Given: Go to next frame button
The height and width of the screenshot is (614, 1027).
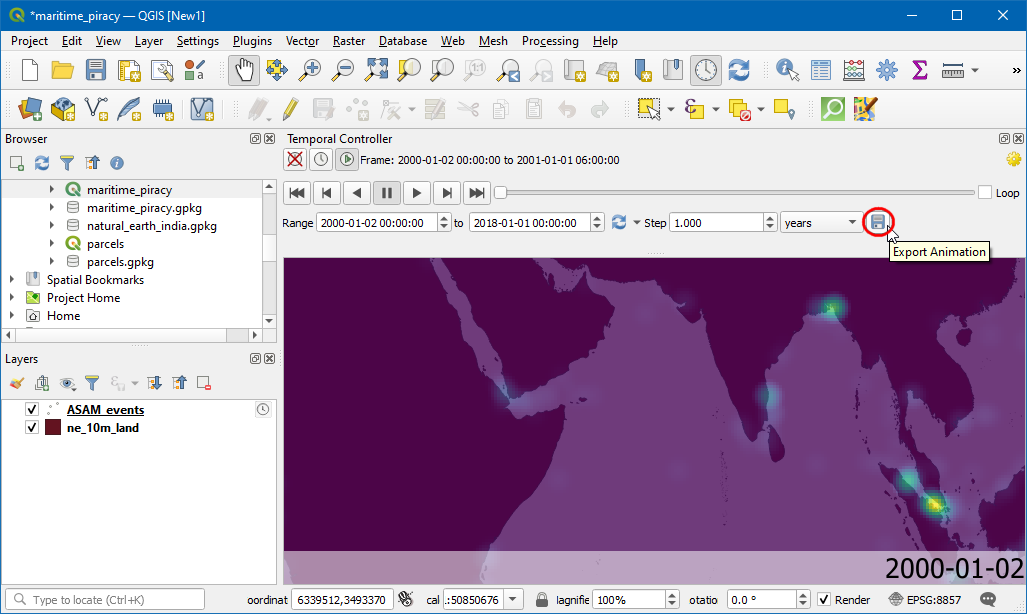Looking at the screenshot, I should [447, 193].
